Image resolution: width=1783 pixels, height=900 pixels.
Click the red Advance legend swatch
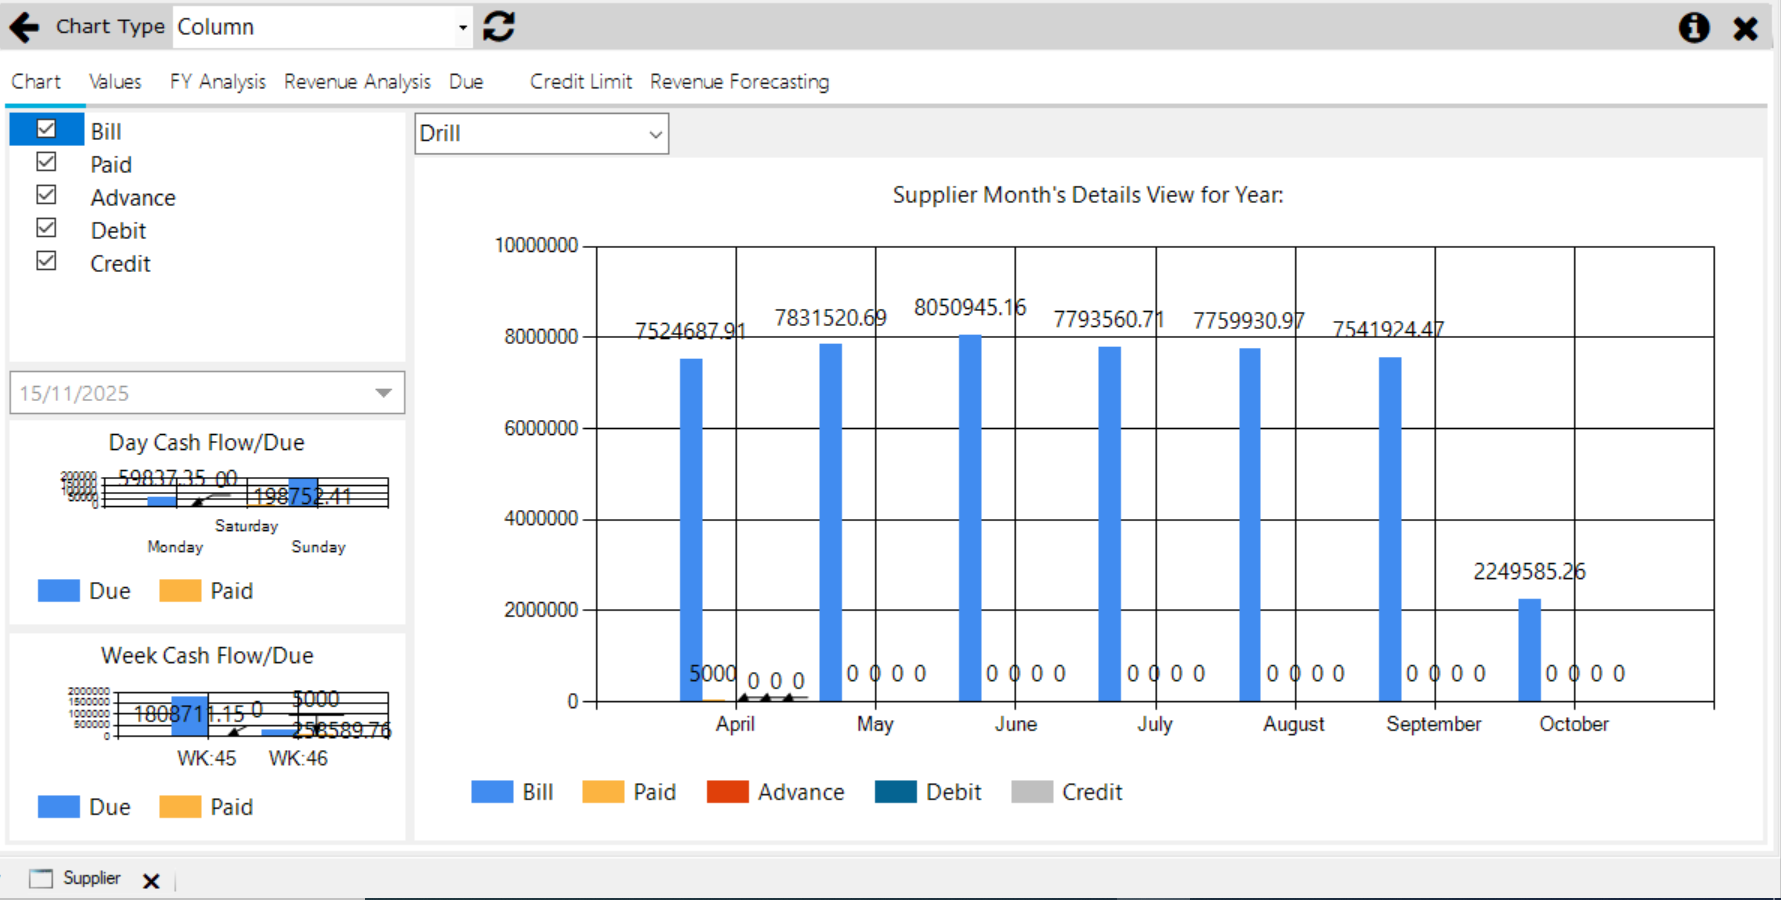click(728, 791)
